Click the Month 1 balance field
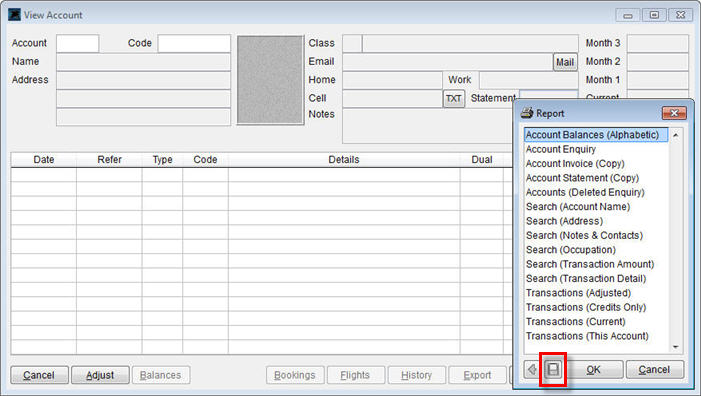The image size is (701, 396). click(x=658, y=80)
